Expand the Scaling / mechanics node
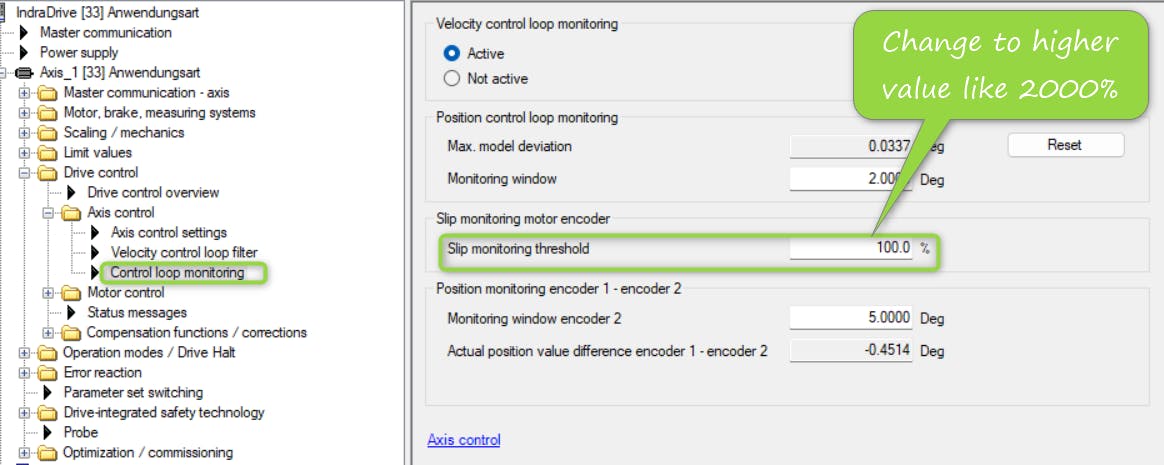1164x465 pixels. (x=25, y=132)
